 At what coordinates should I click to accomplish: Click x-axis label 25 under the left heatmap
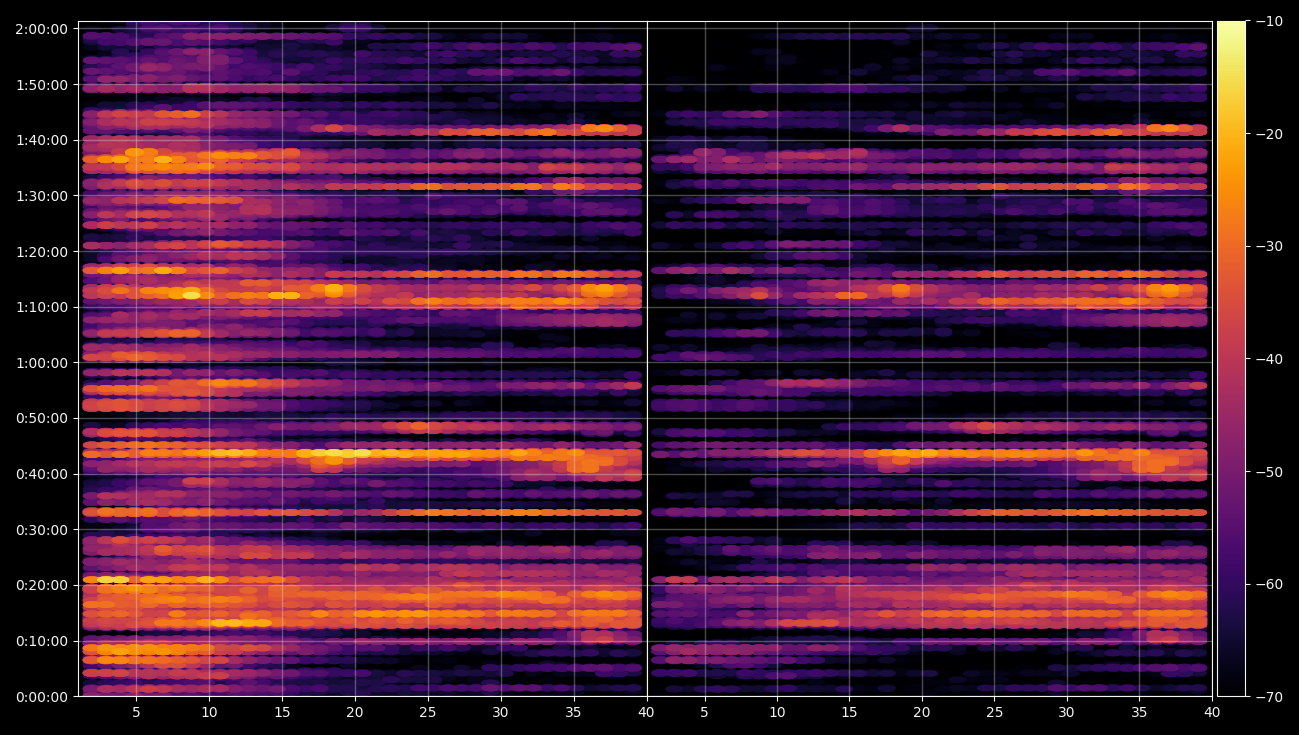[428, 713]
